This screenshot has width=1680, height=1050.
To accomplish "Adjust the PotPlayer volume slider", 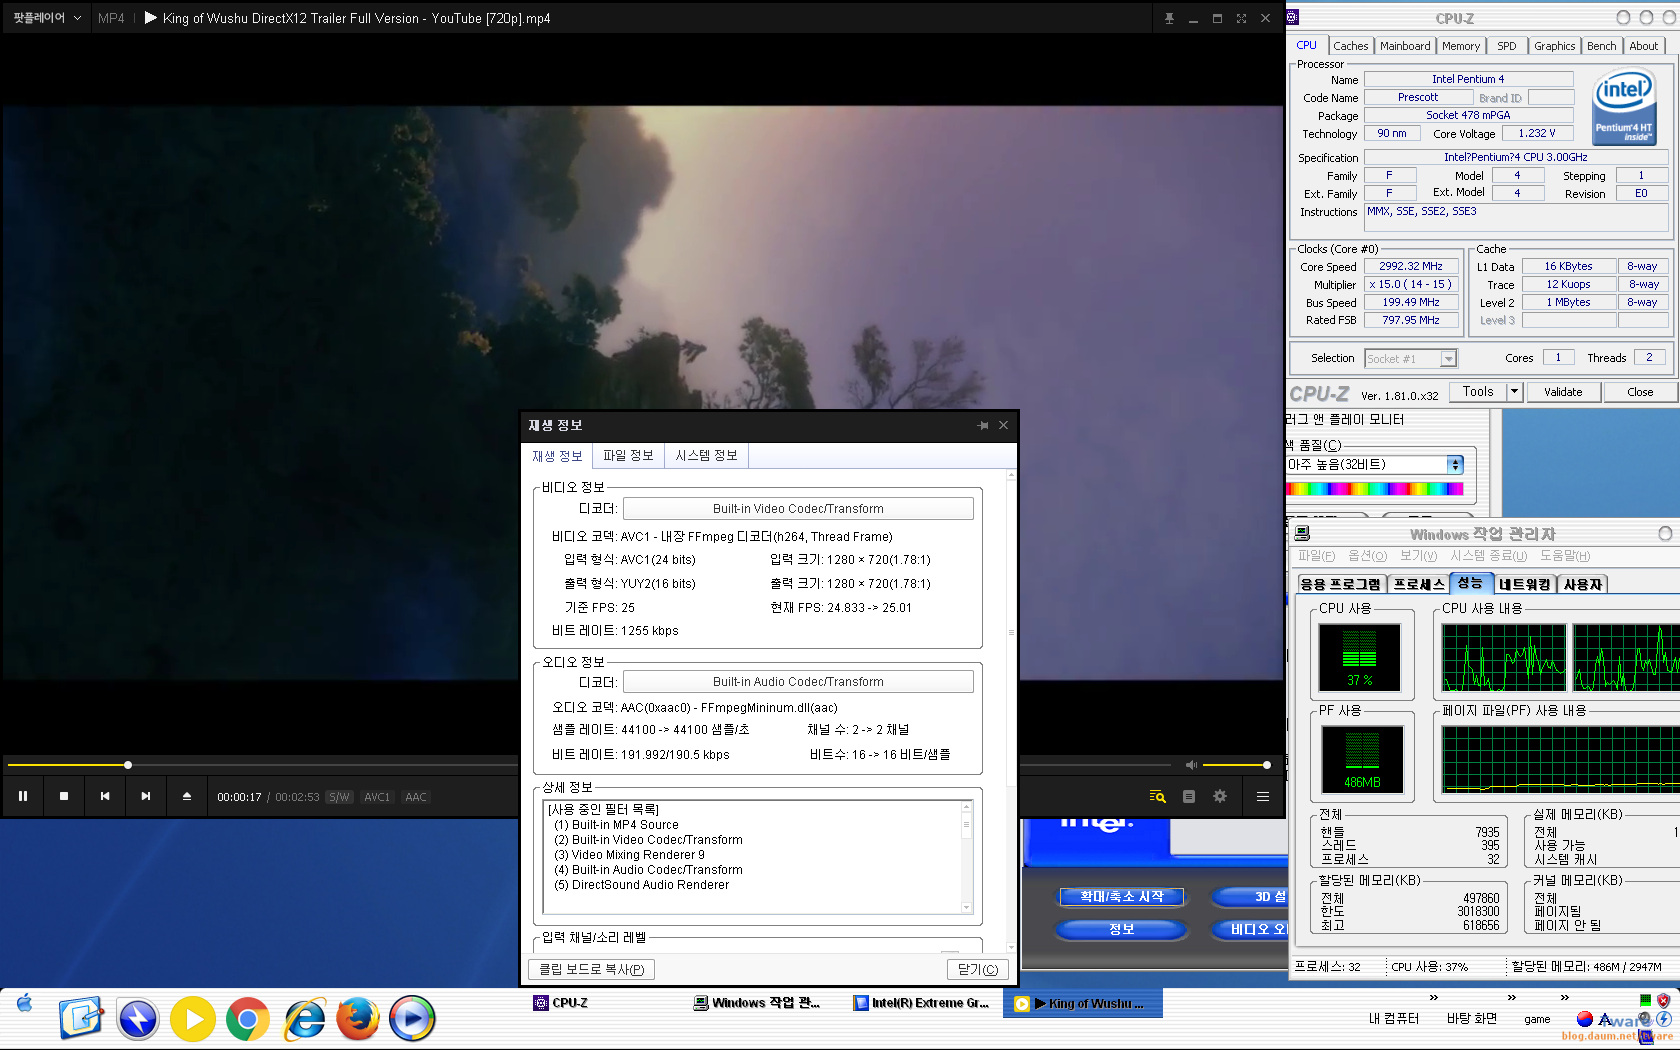I will [1236, 765].
